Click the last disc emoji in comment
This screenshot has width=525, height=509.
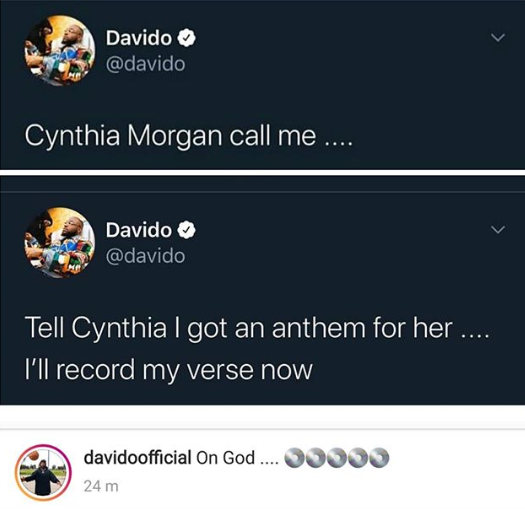379,457
